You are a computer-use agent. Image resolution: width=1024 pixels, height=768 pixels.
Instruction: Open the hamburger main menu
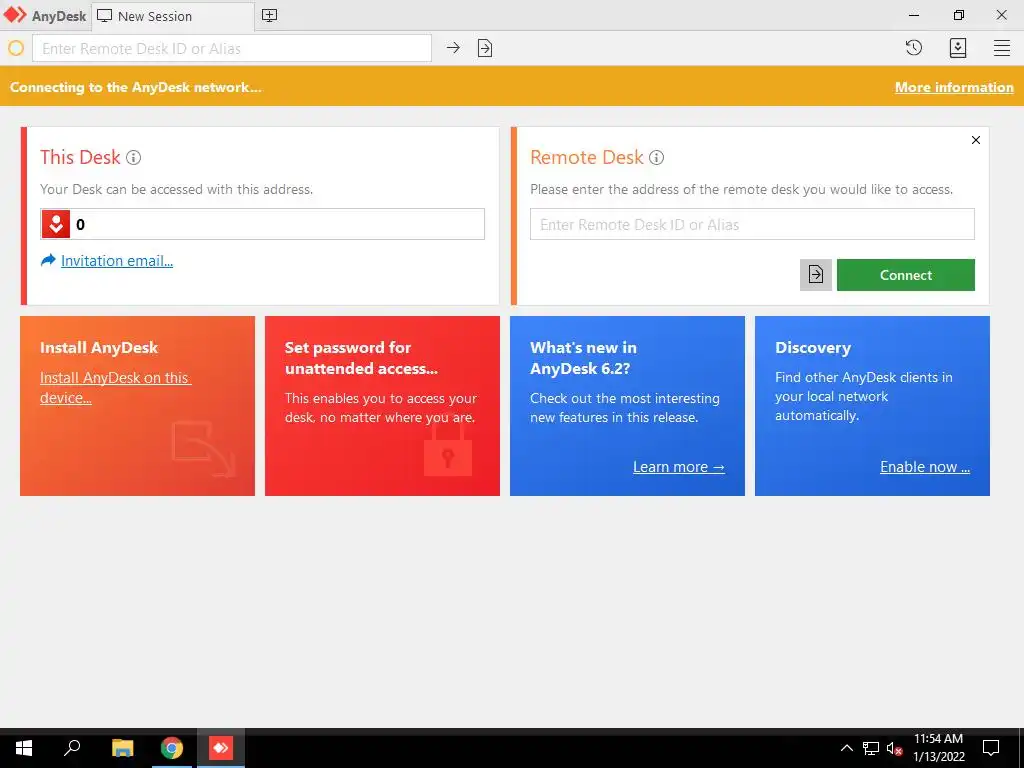[1002, 48]
